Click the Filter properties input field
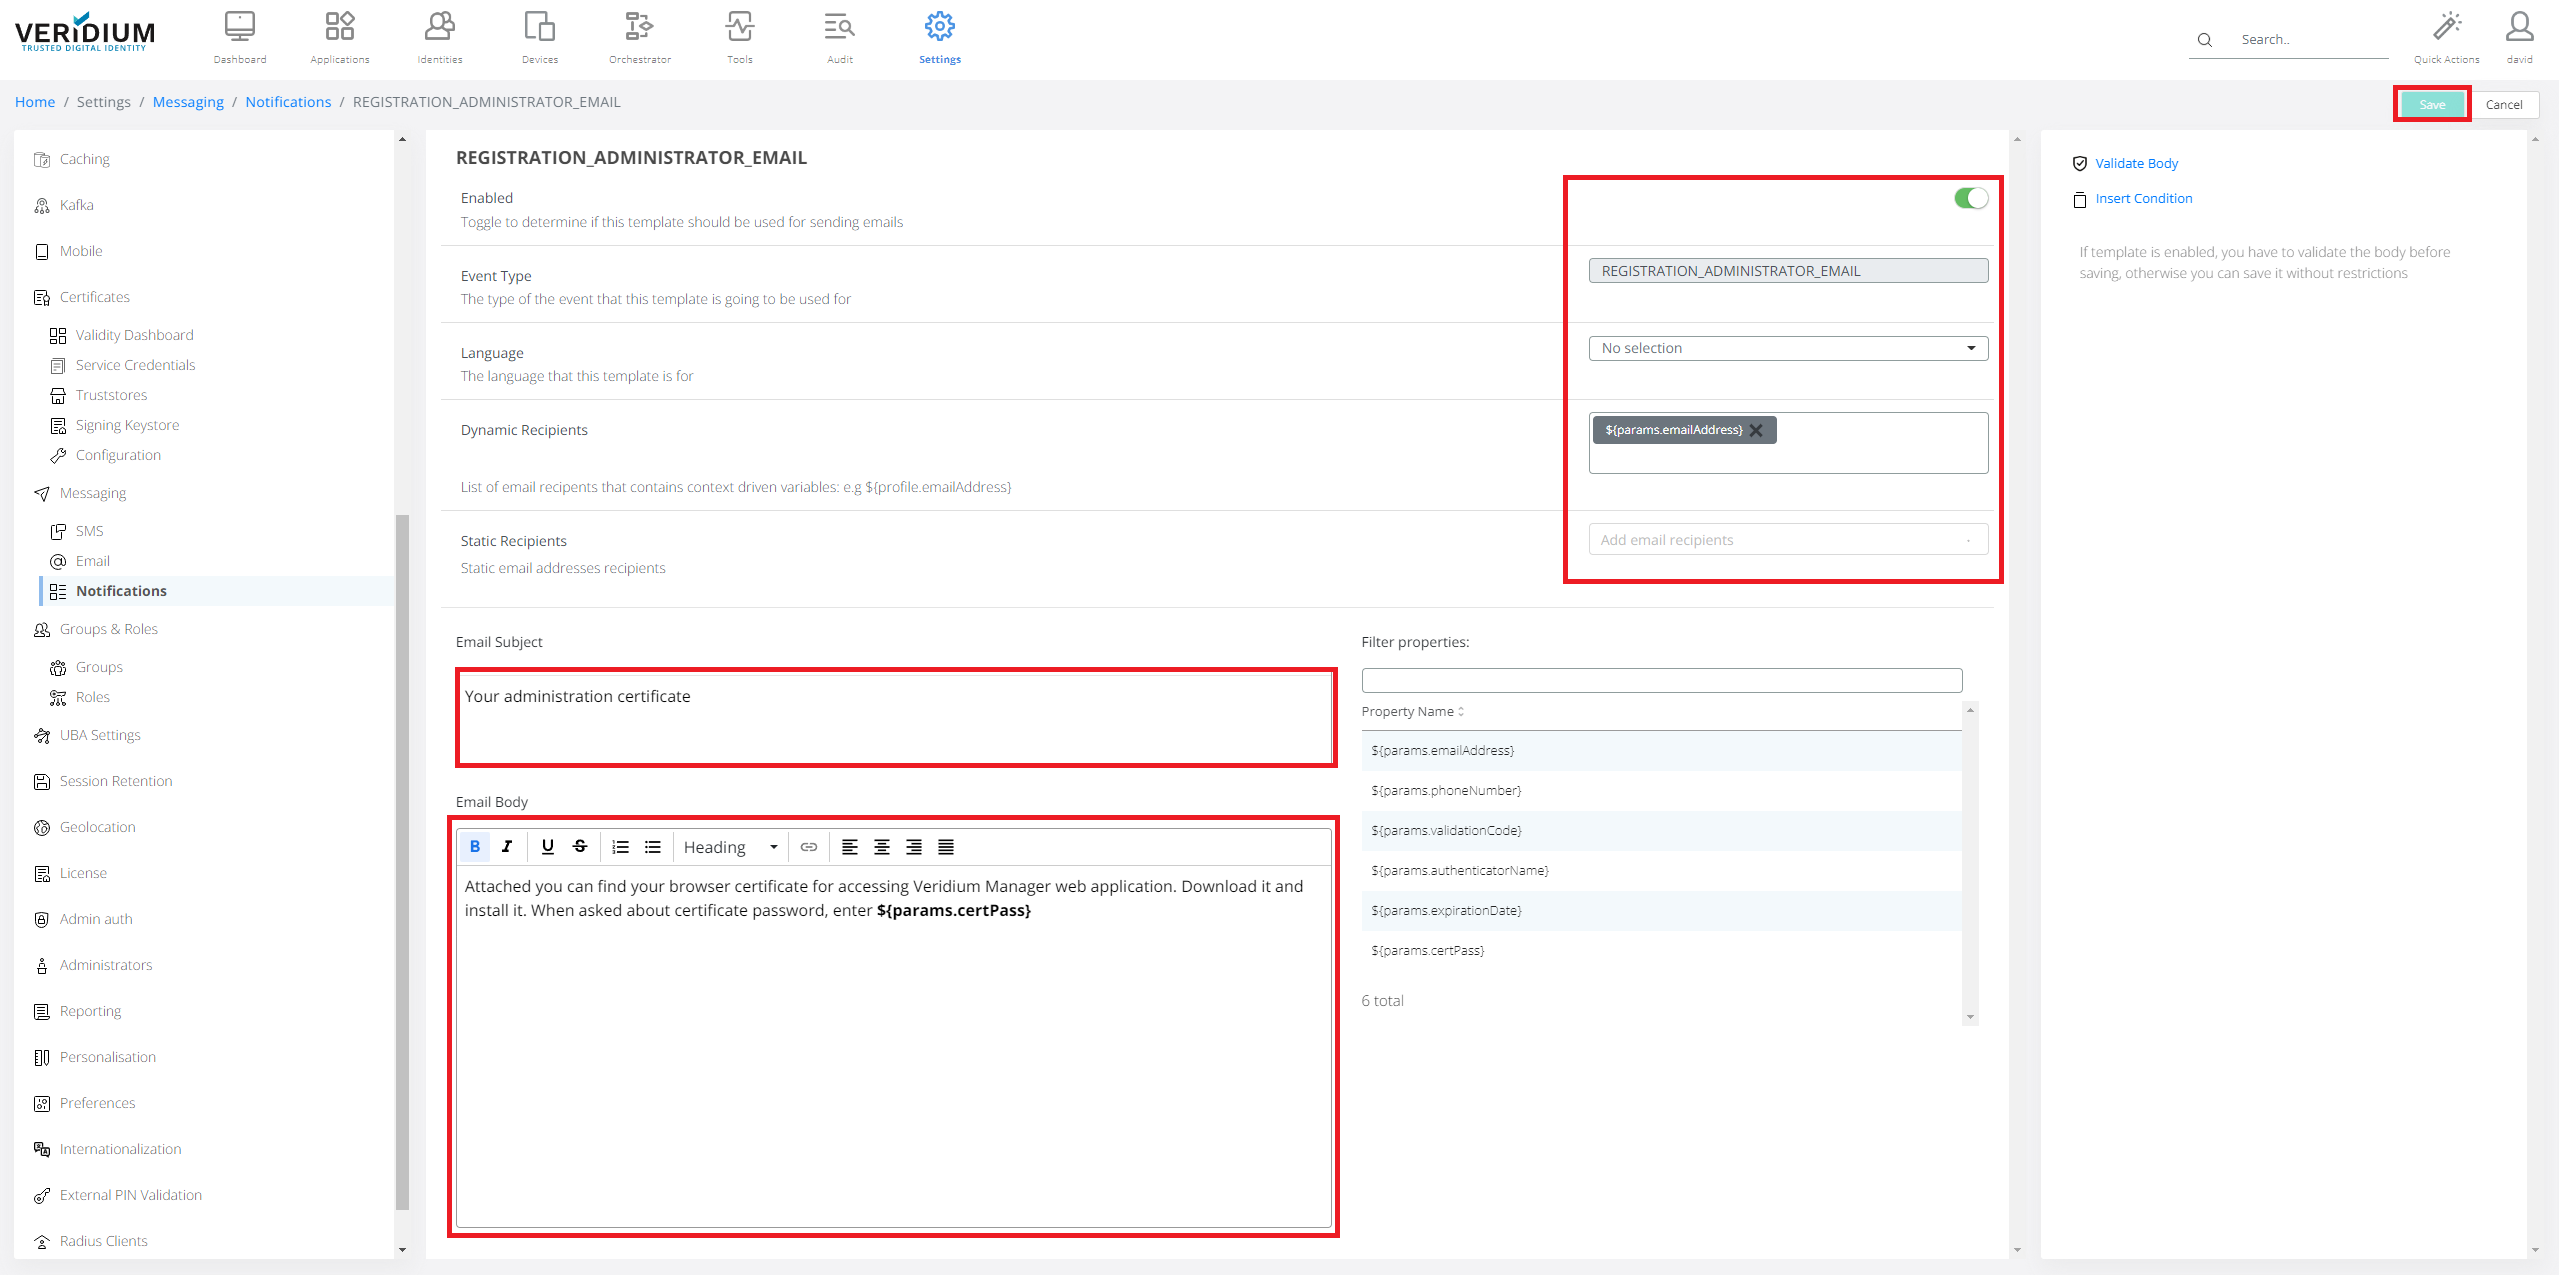 pos(1661,681)
